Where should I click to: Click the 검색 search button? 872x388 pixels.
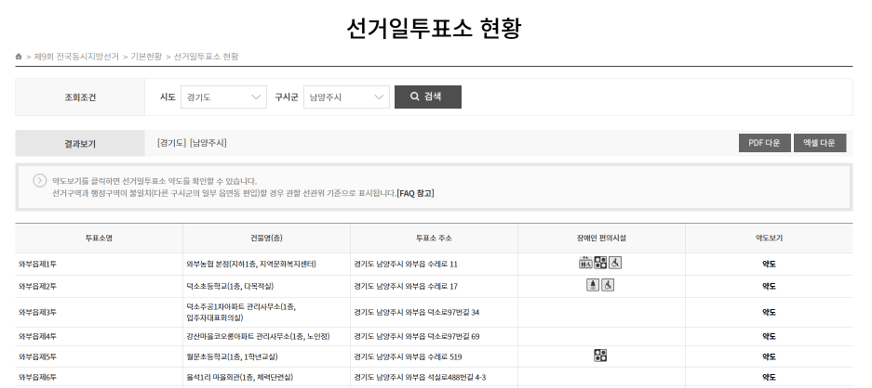tap(428, 97)
